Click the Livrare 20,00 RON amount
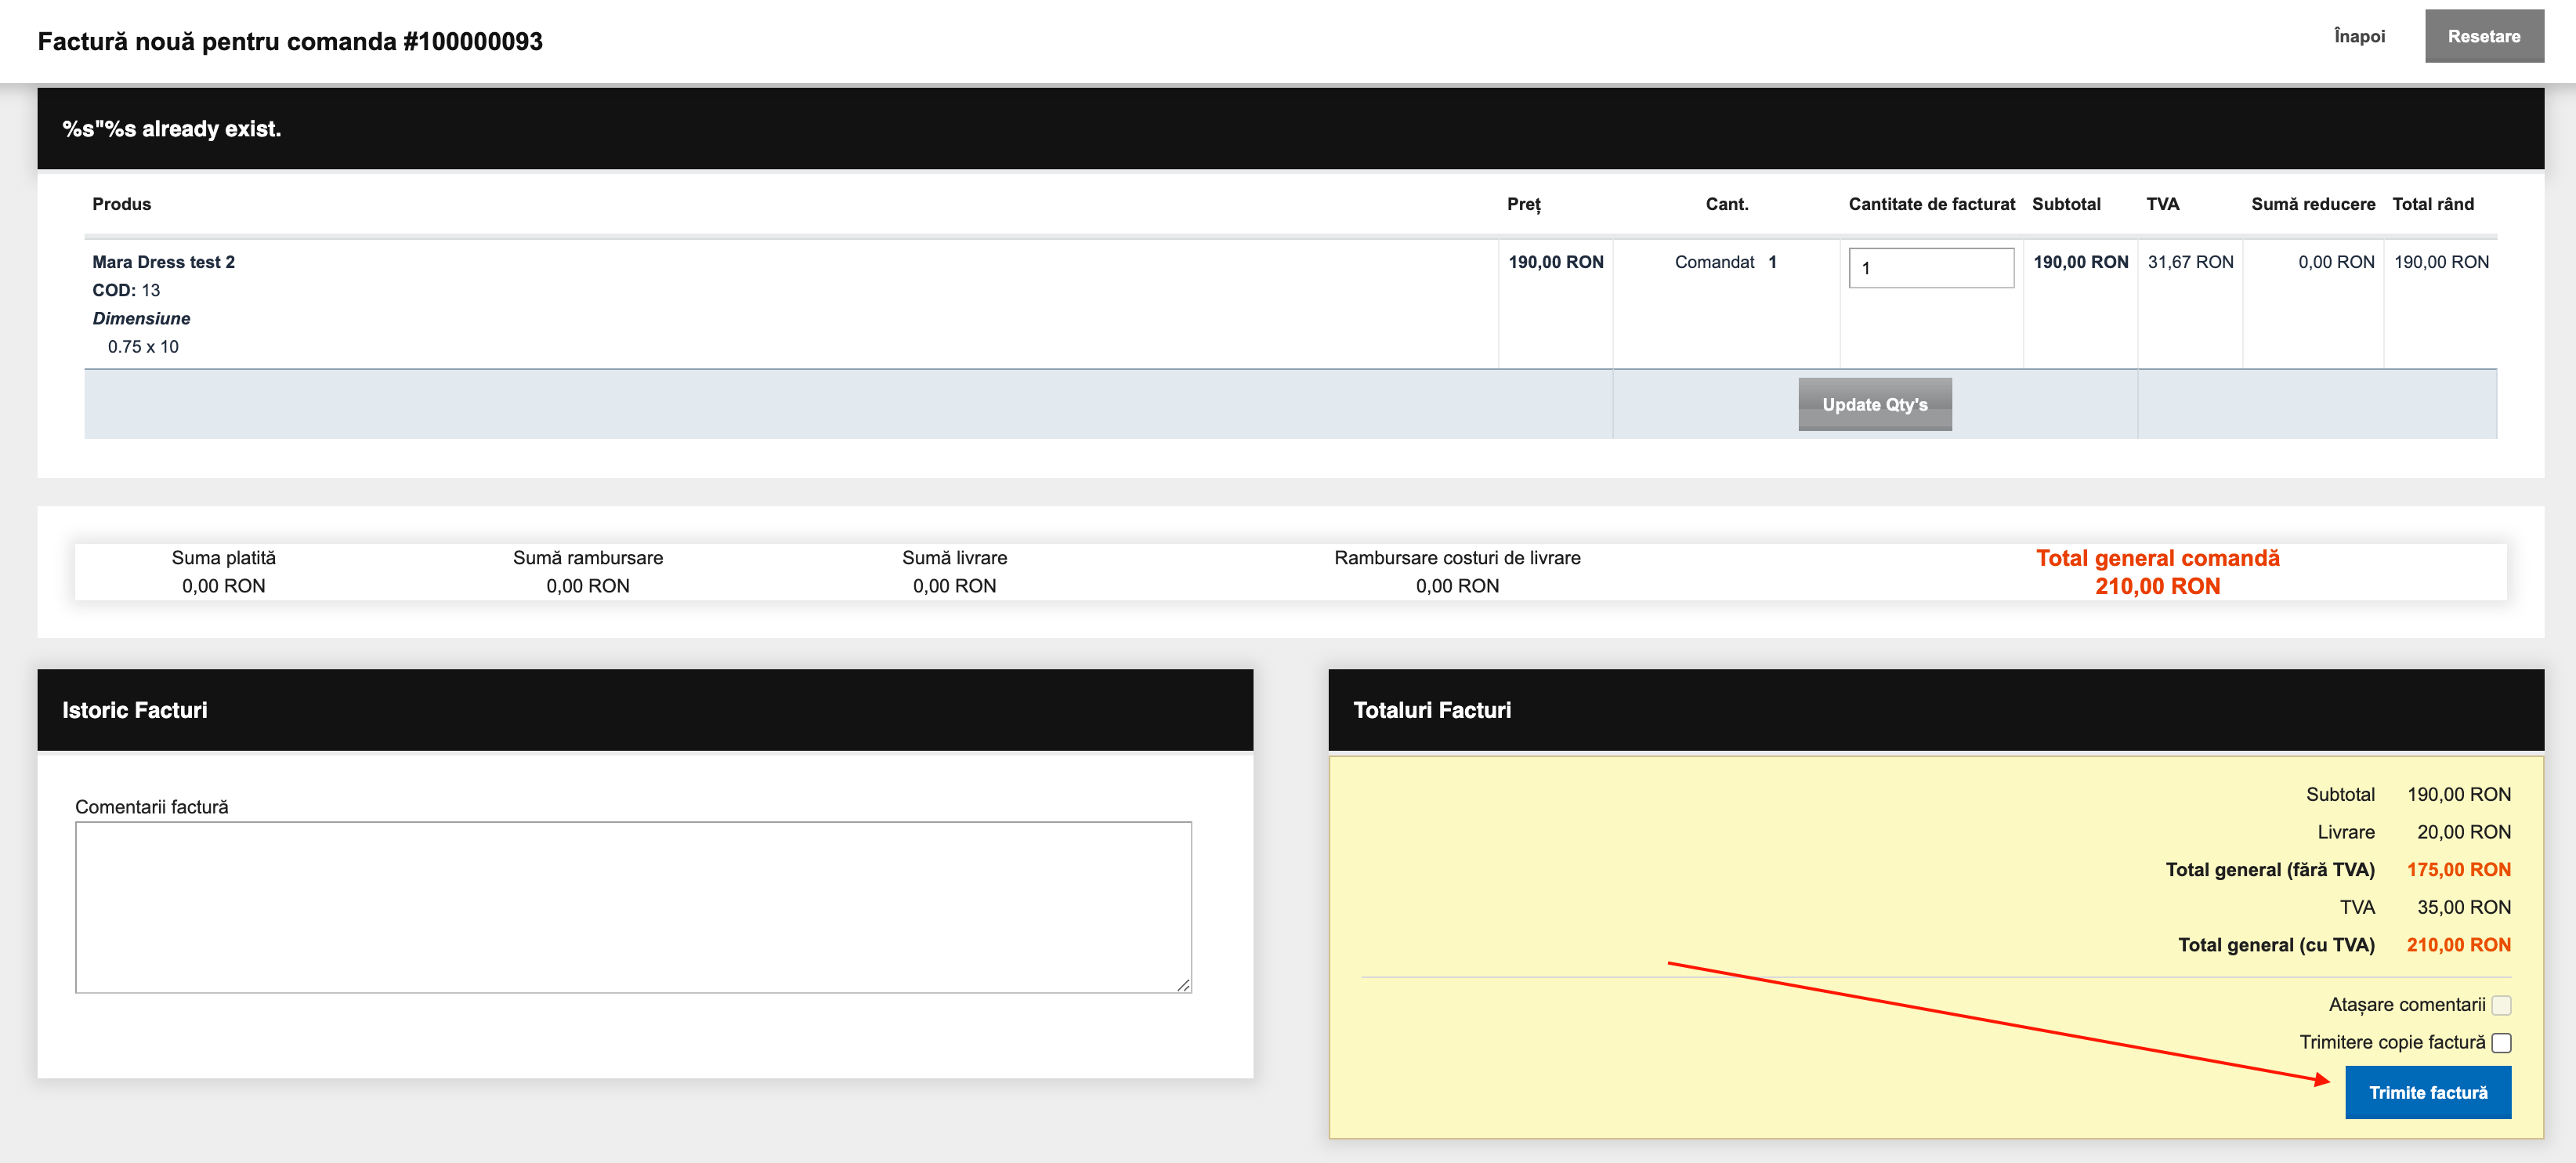Viewport: 2576px width, 1163px height. point(2463,832)
